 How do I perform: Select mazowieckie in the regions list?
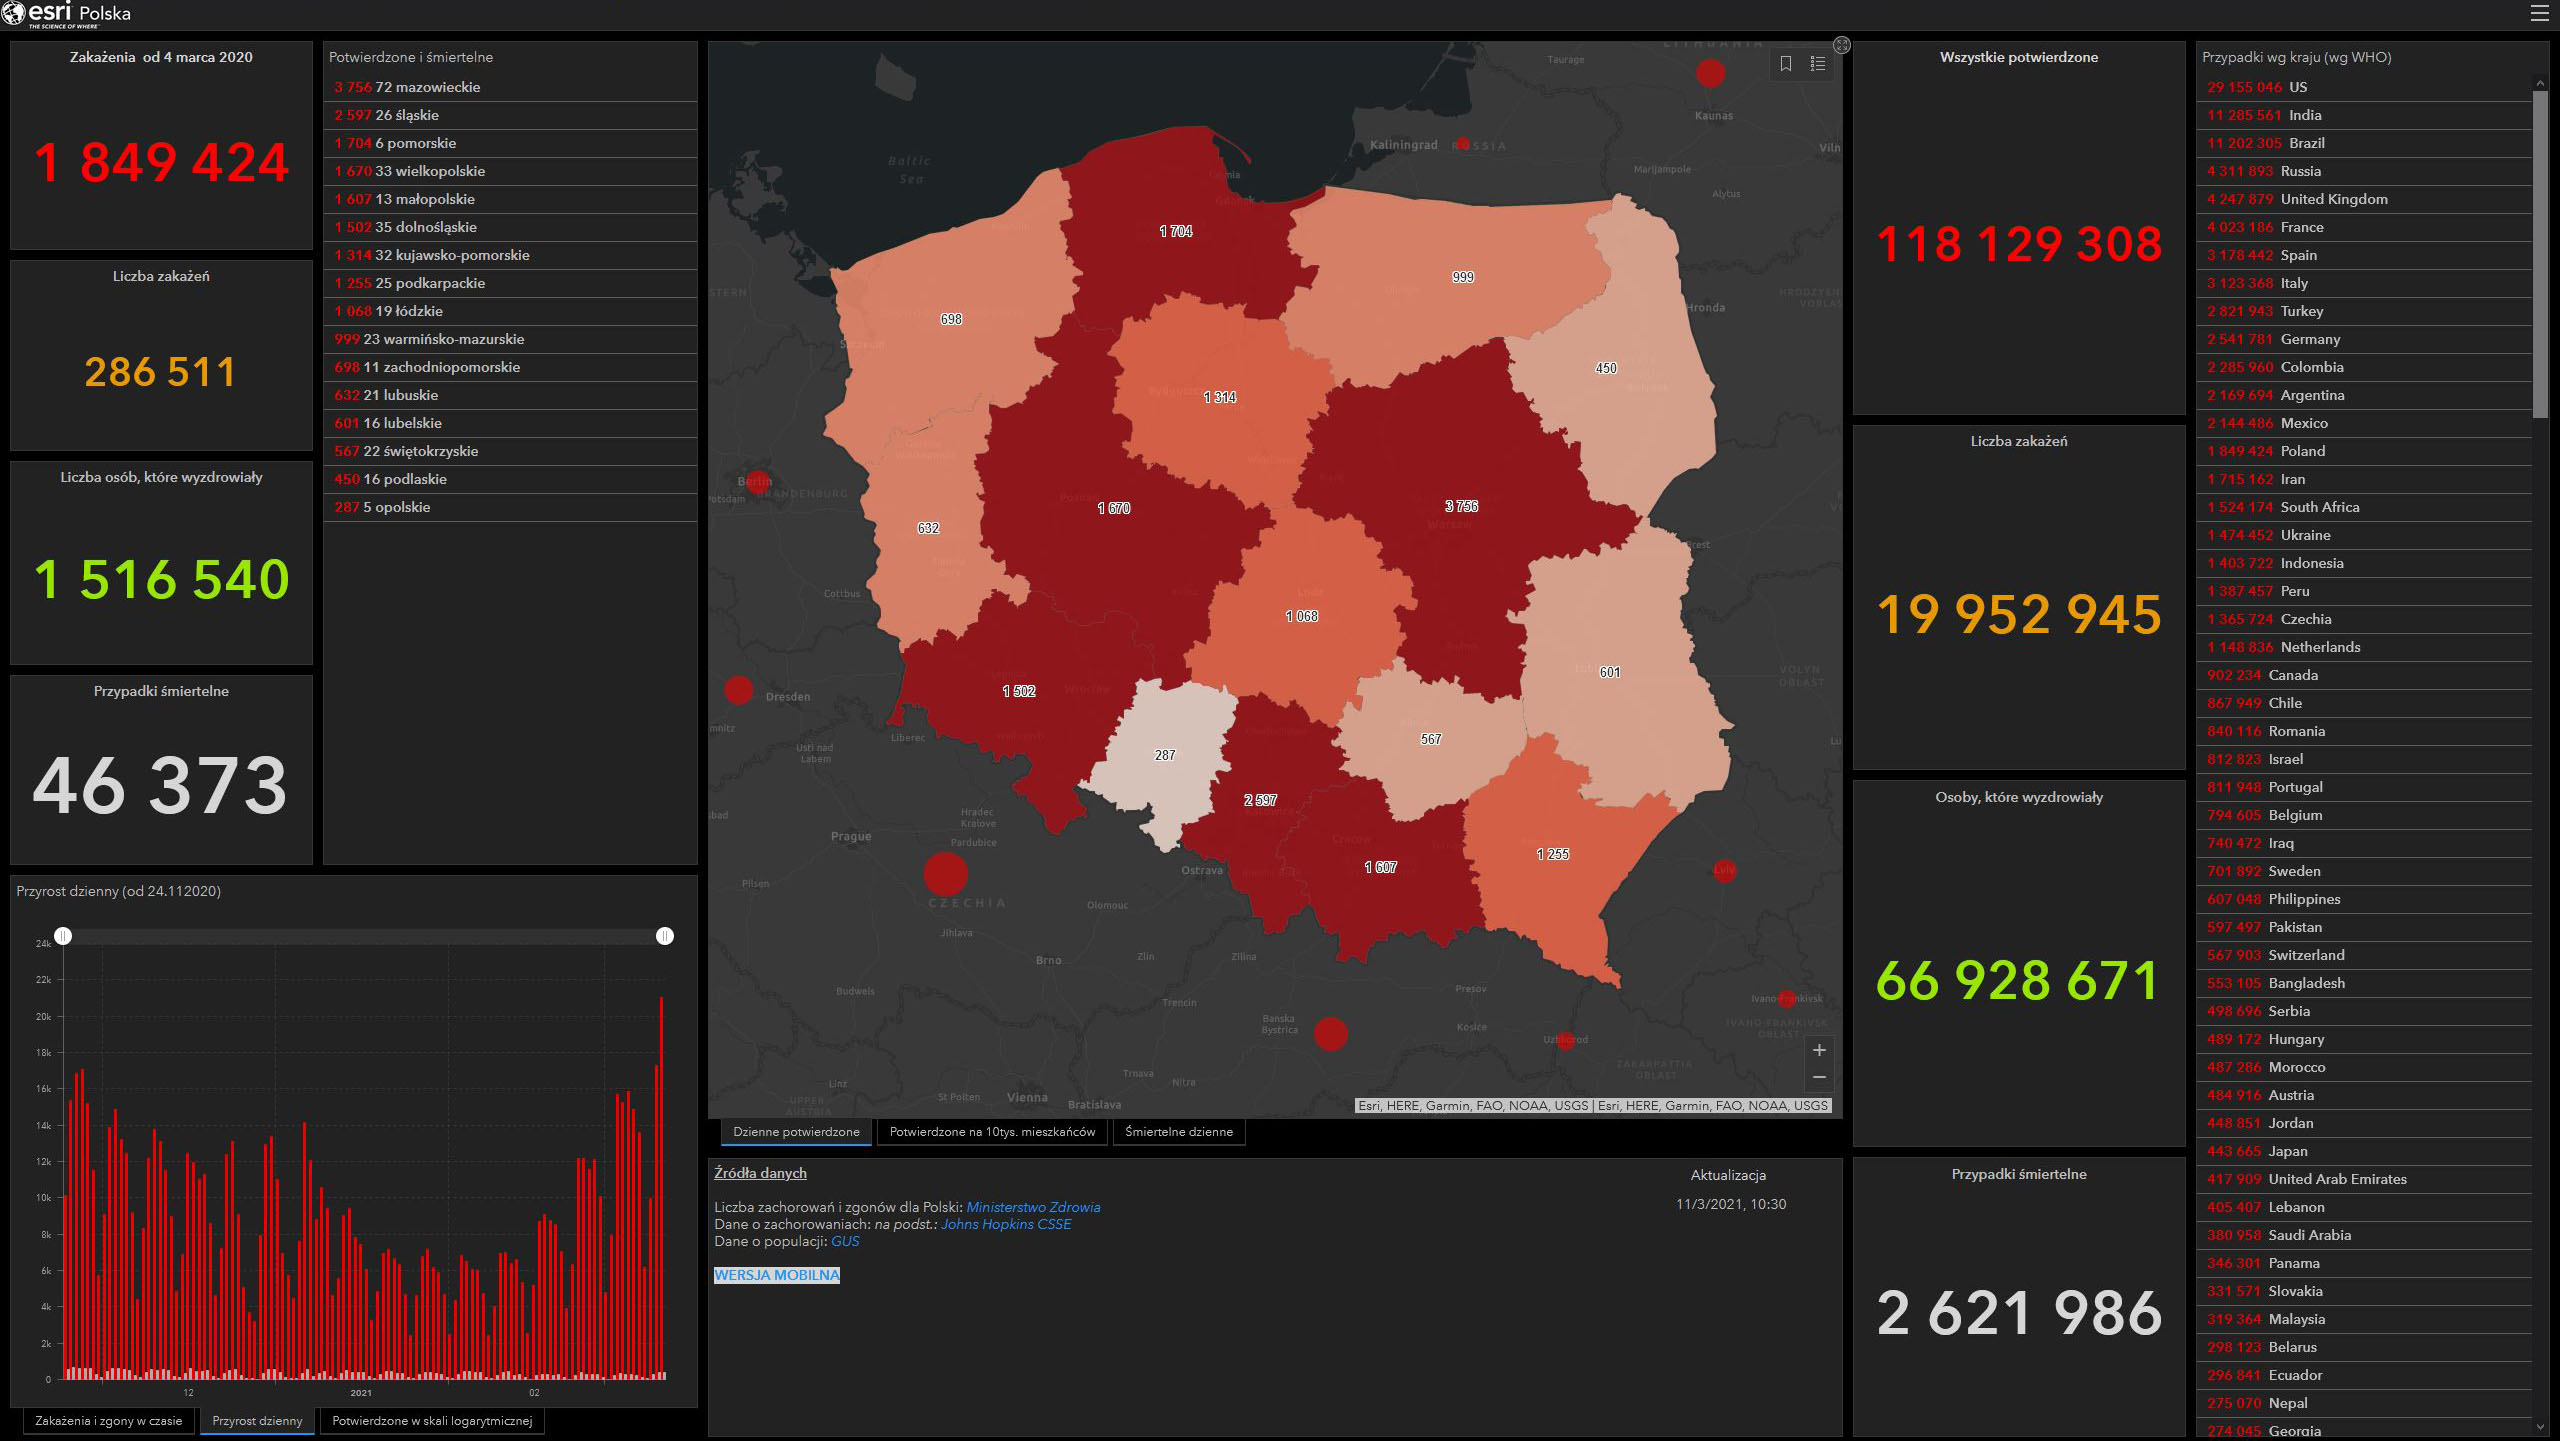click(428, 87)
